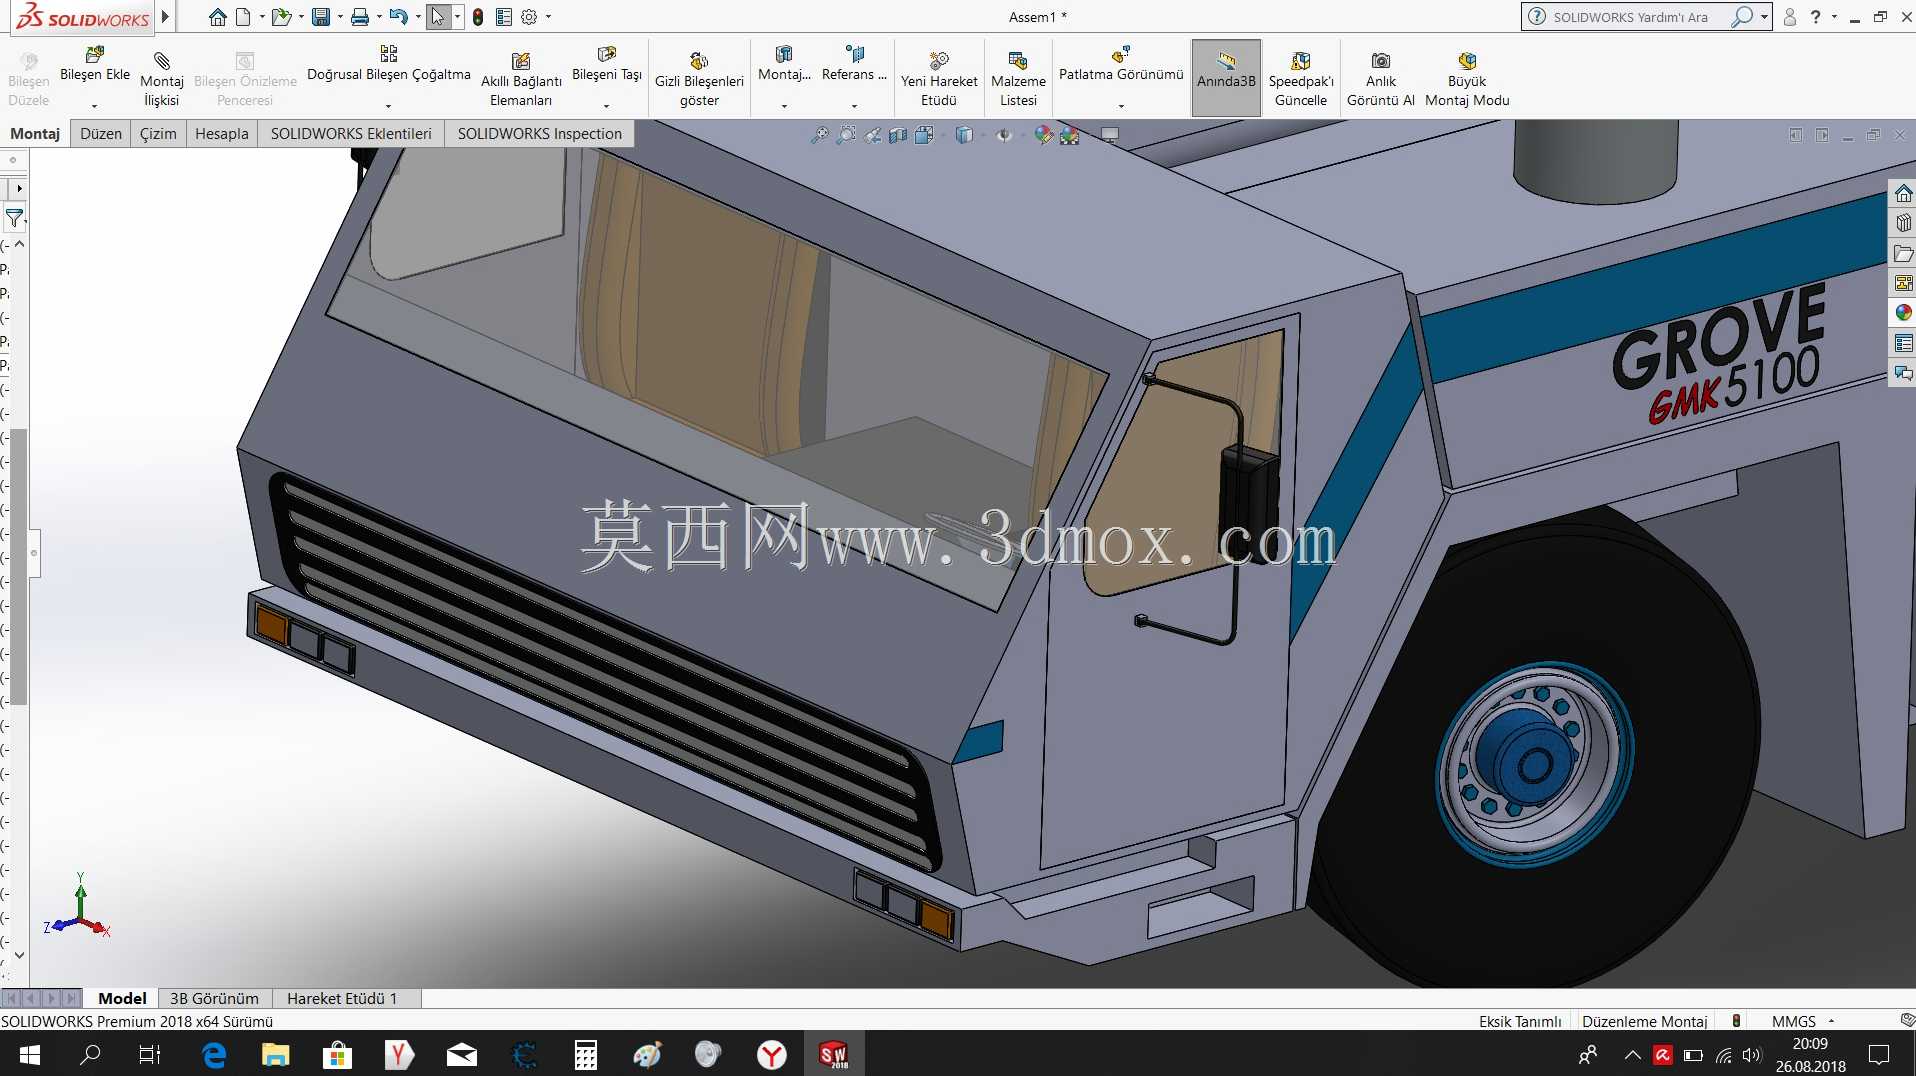Click the help question mark button
Viewport: 1916px width, 1076px height.
pos(1815,17)
